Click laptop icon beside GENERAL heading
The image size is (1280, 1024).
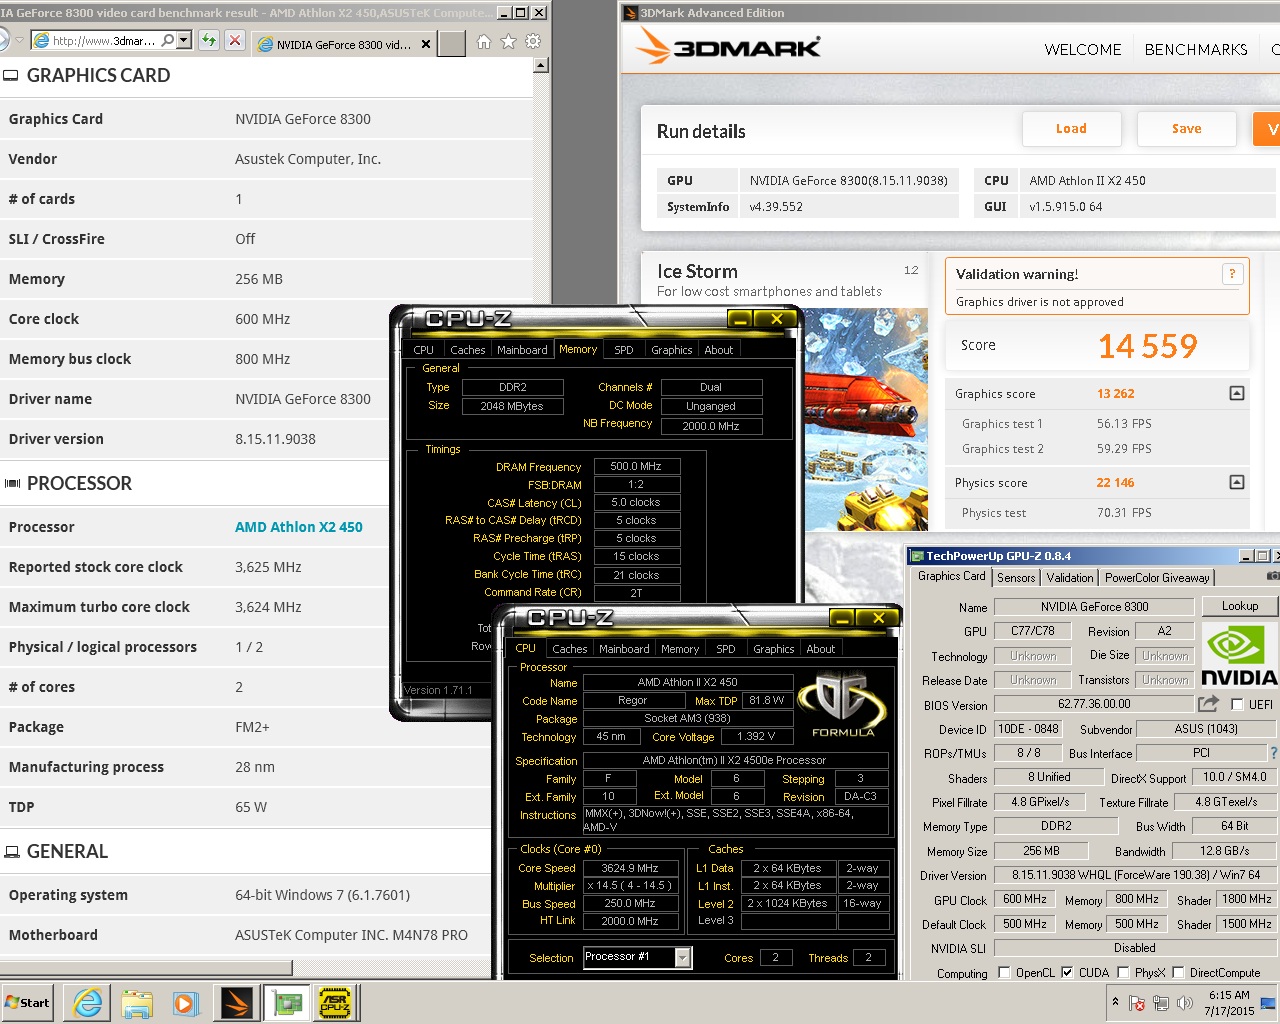point(12,852)
